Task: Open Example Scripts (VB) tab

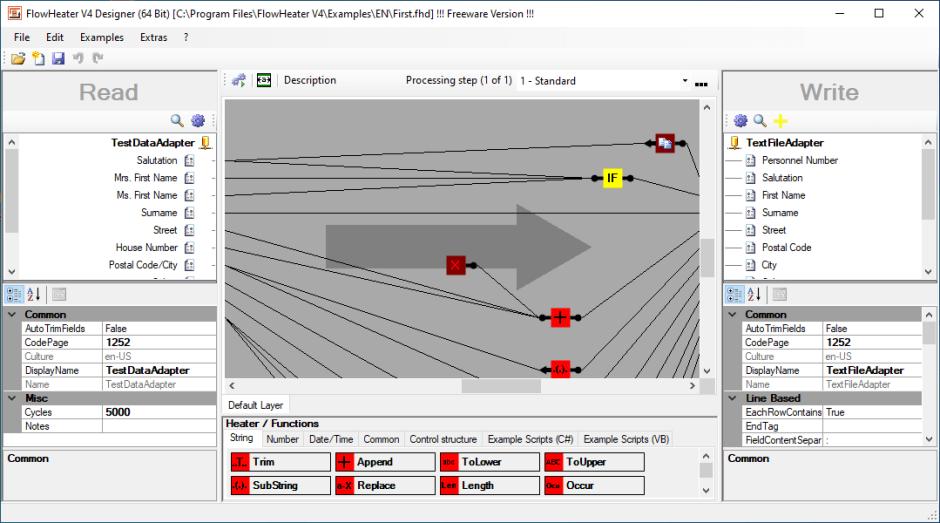Action: (626, 439)
